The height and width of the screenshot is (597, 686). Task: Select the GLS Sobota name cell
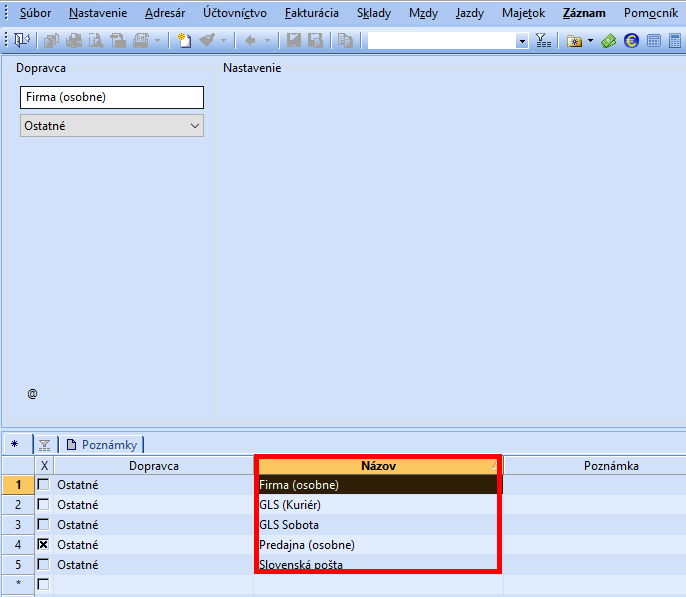point(378,524)
